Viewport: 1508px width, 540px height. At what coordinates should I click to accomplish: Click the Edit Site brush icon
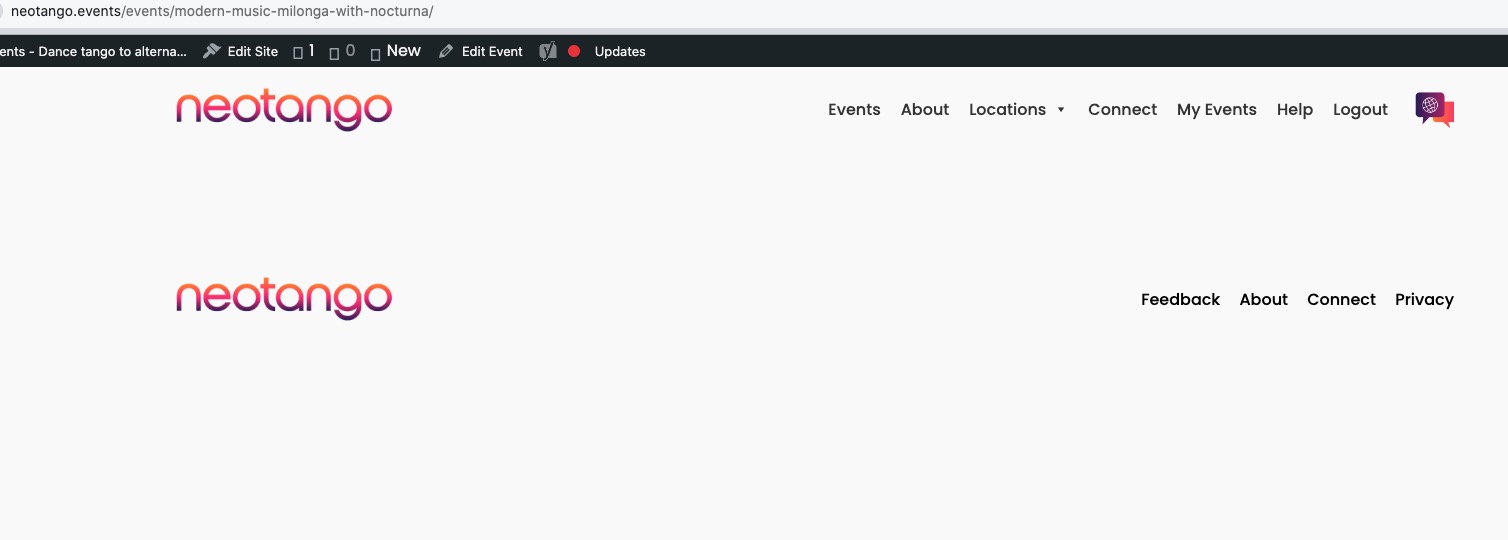coord(211,51)
